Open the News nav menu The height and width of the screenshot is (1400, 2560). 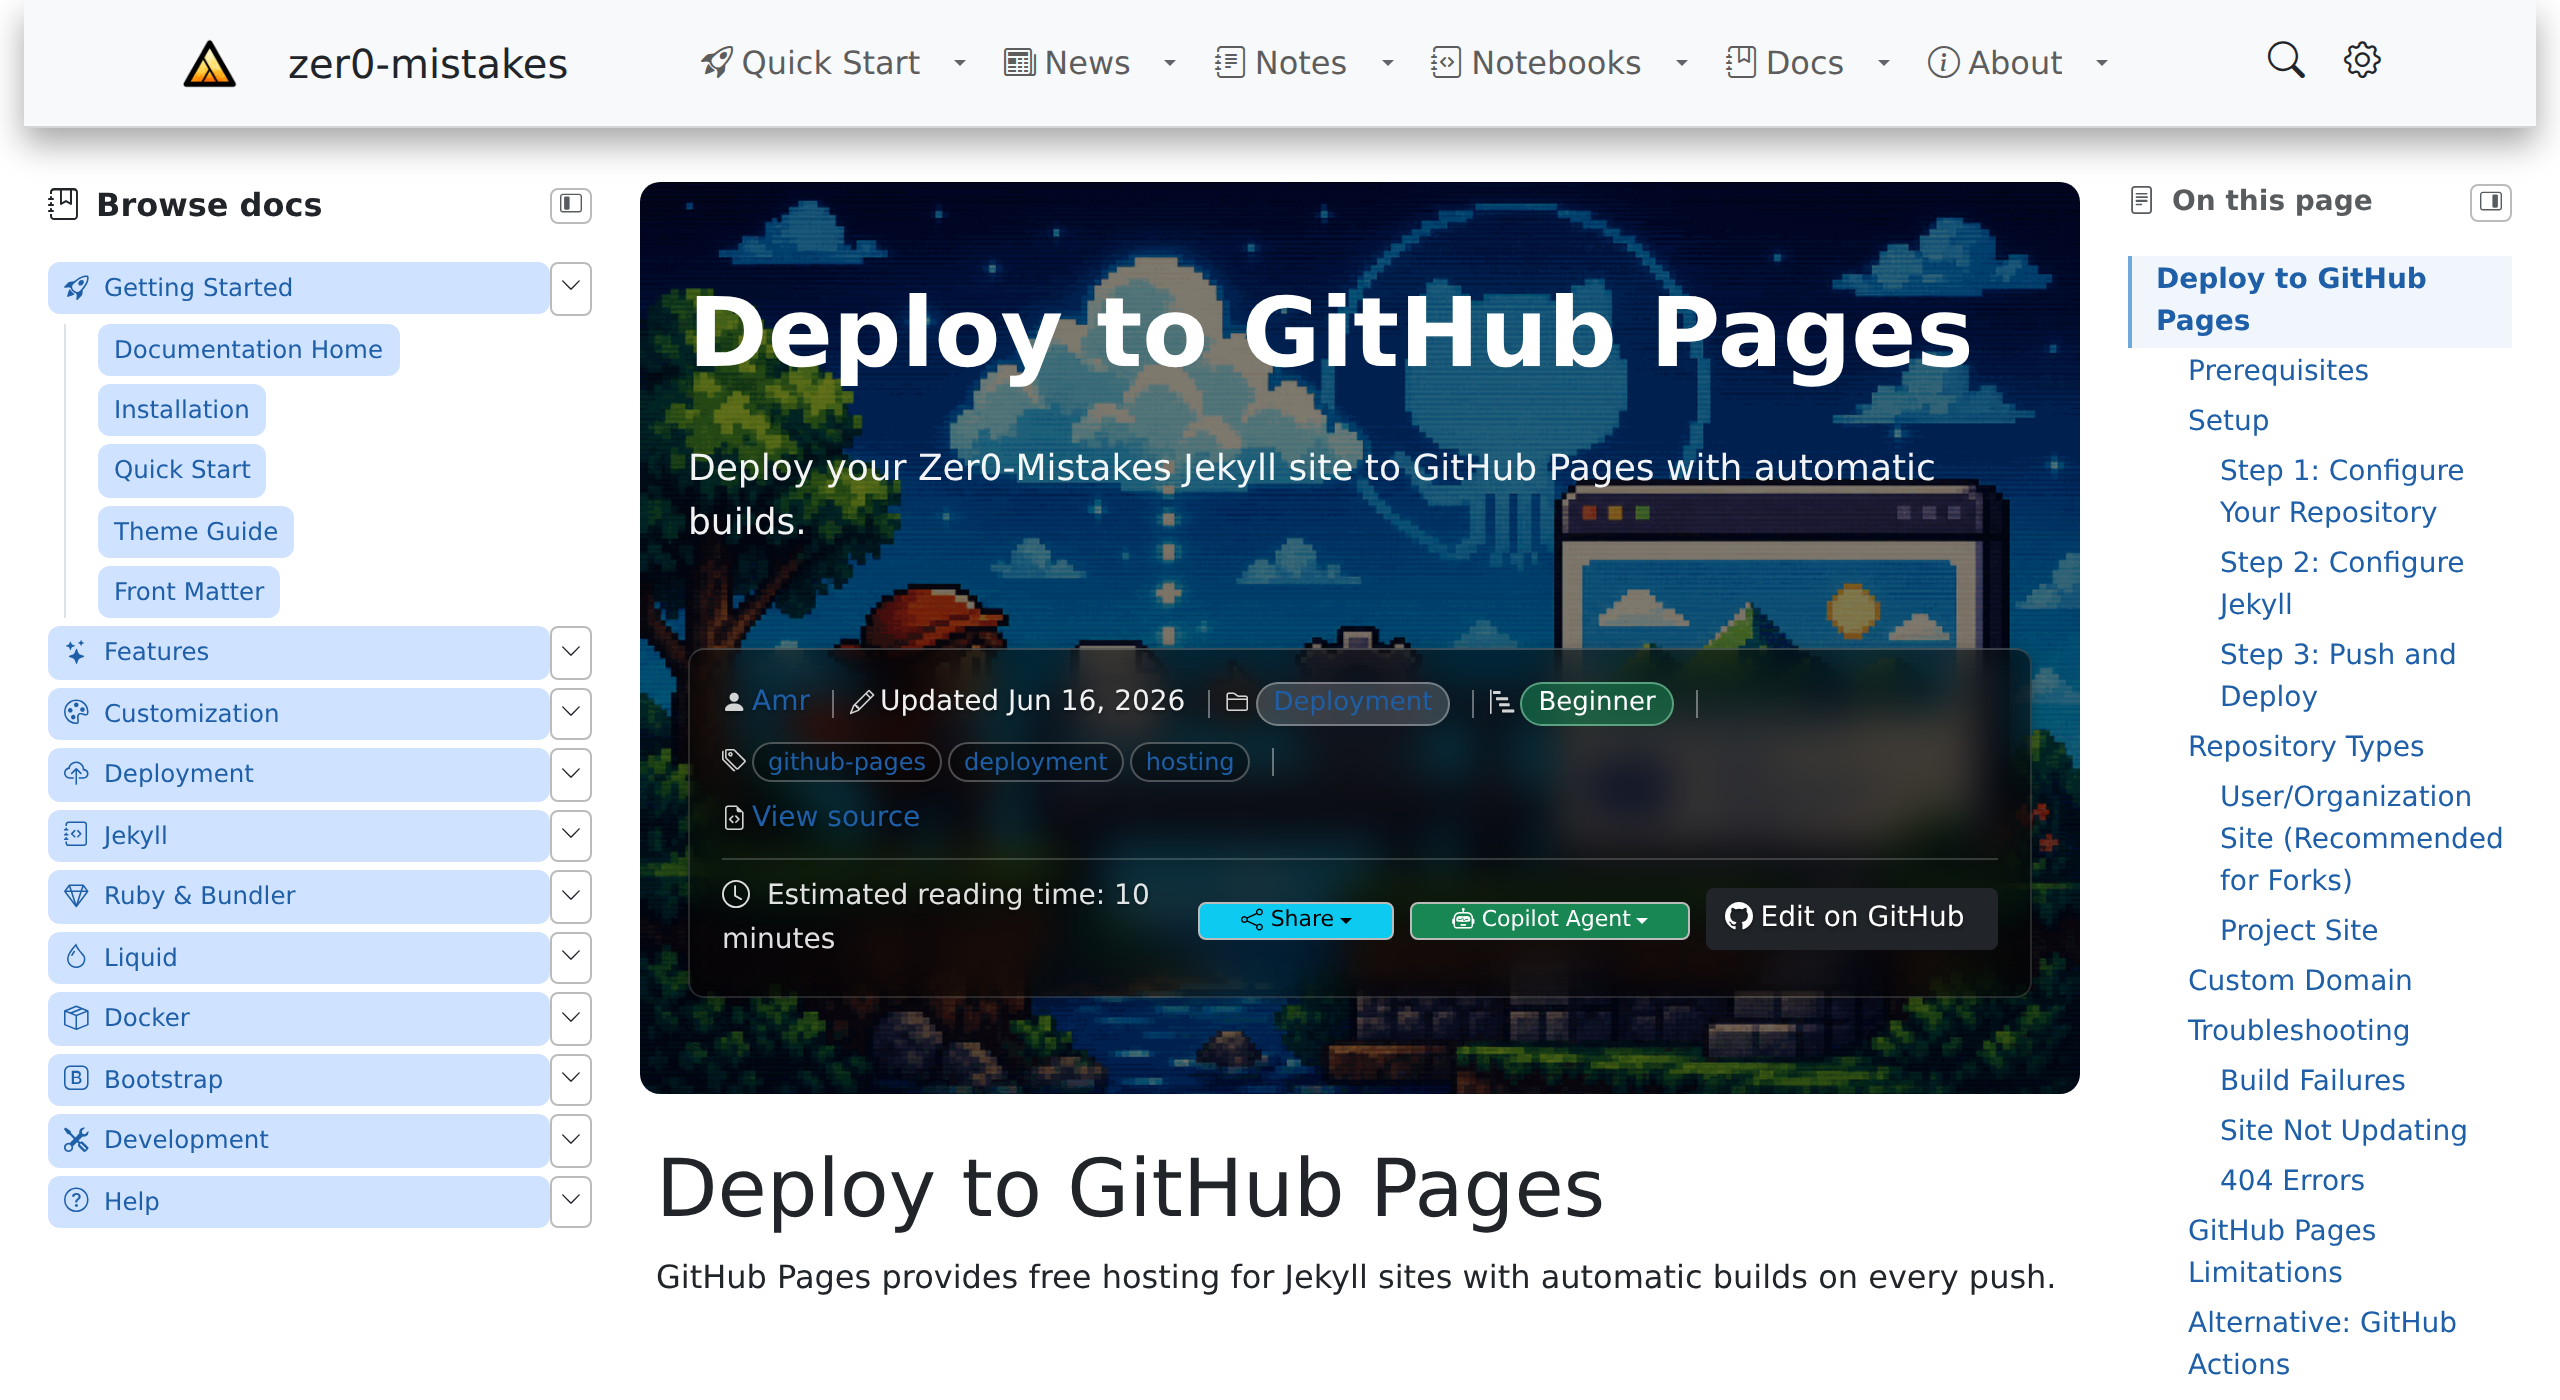(1067, 63)
